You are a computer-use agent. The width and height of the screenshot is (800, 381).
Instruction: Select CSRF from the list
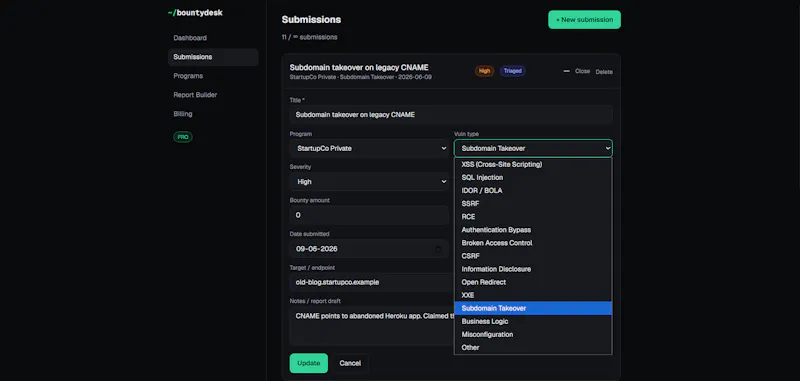click(533, 256)
